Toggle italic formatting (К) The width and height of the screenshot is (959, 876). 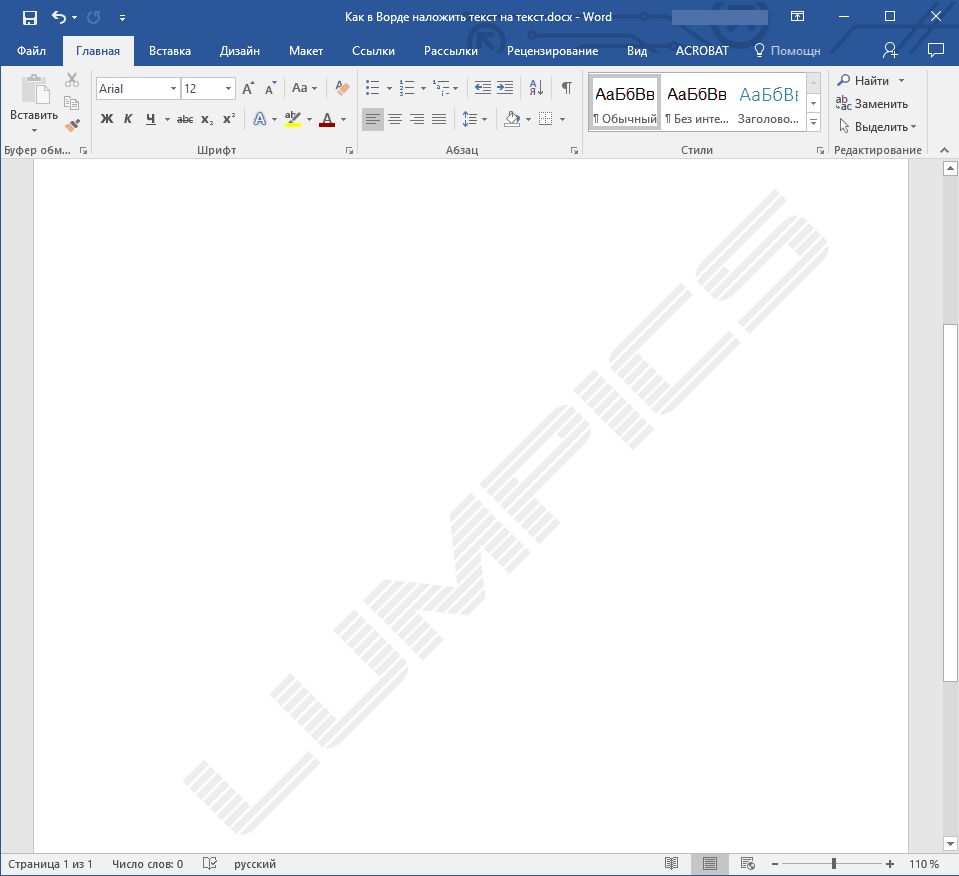(x=128, y=119)
